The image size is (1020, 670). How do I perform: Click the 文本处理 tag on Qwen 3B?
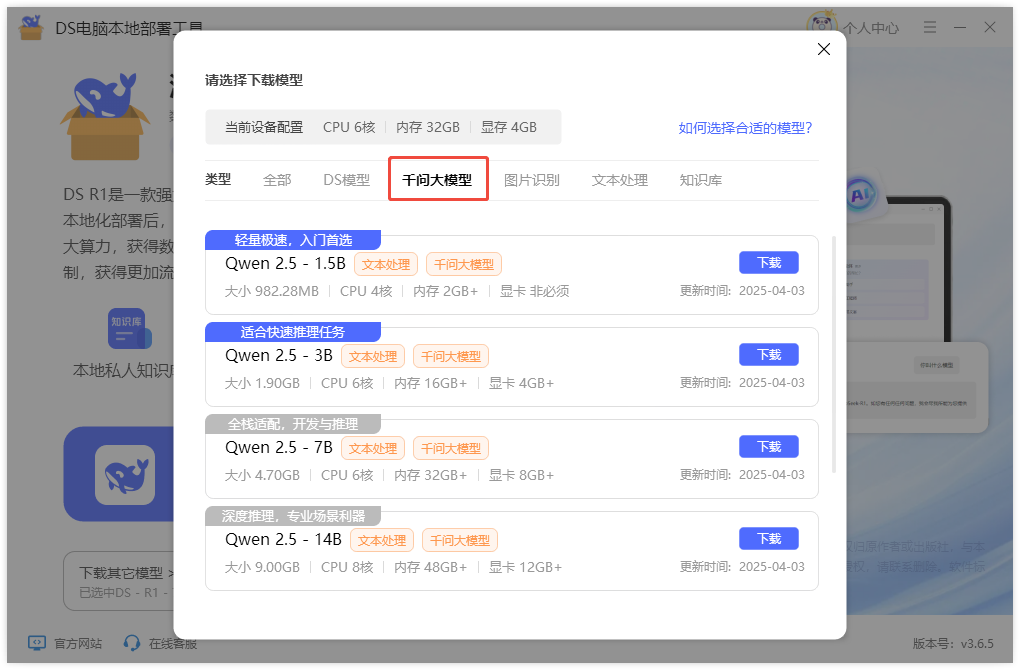click(x=373, y=356)
